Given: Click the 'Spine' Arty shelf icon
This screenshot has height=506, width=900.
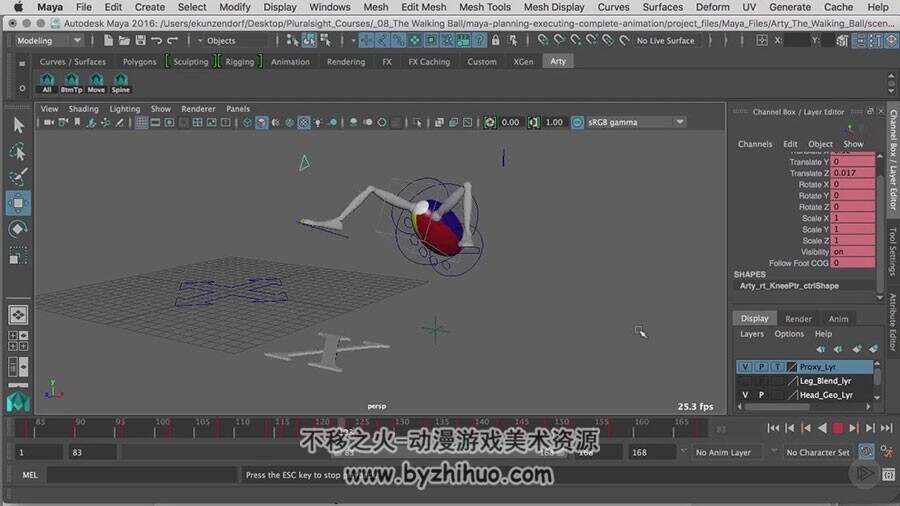Looking at the screenshot, I should coord(121,83).
